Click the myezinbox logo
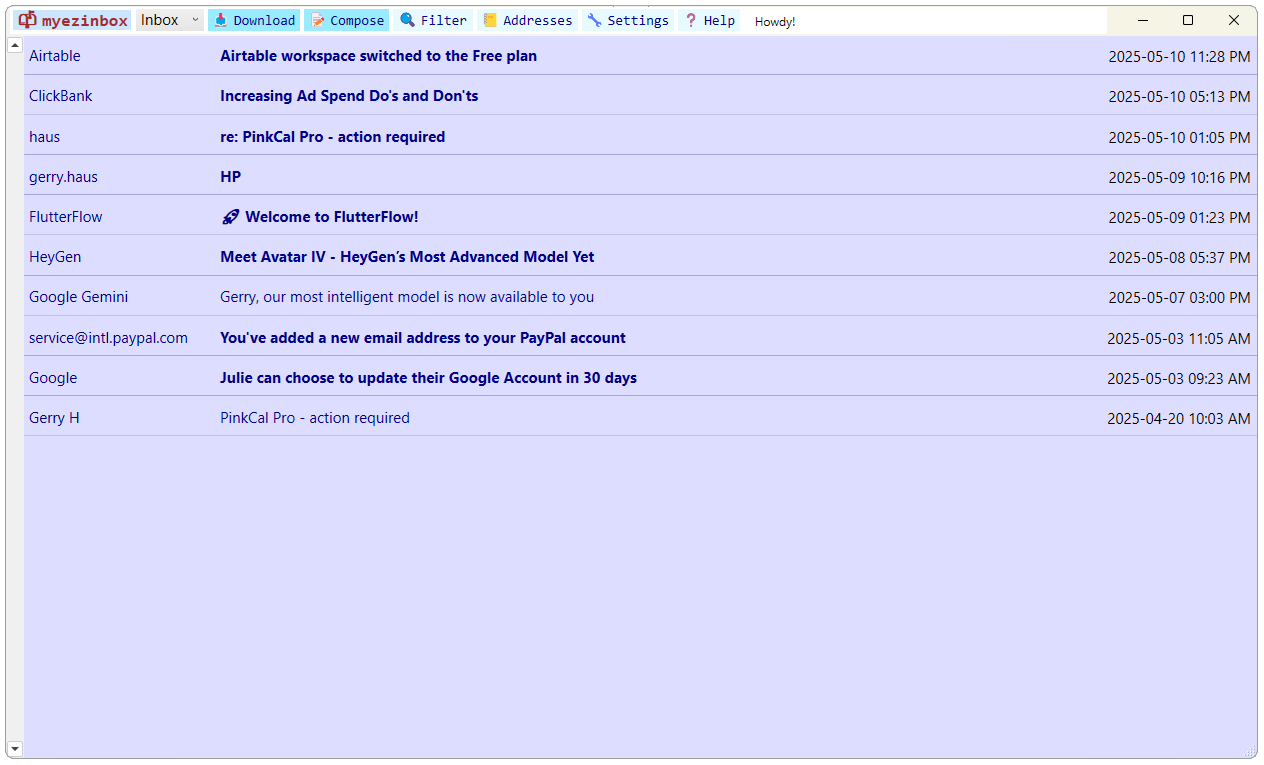 tap(71, 19)
